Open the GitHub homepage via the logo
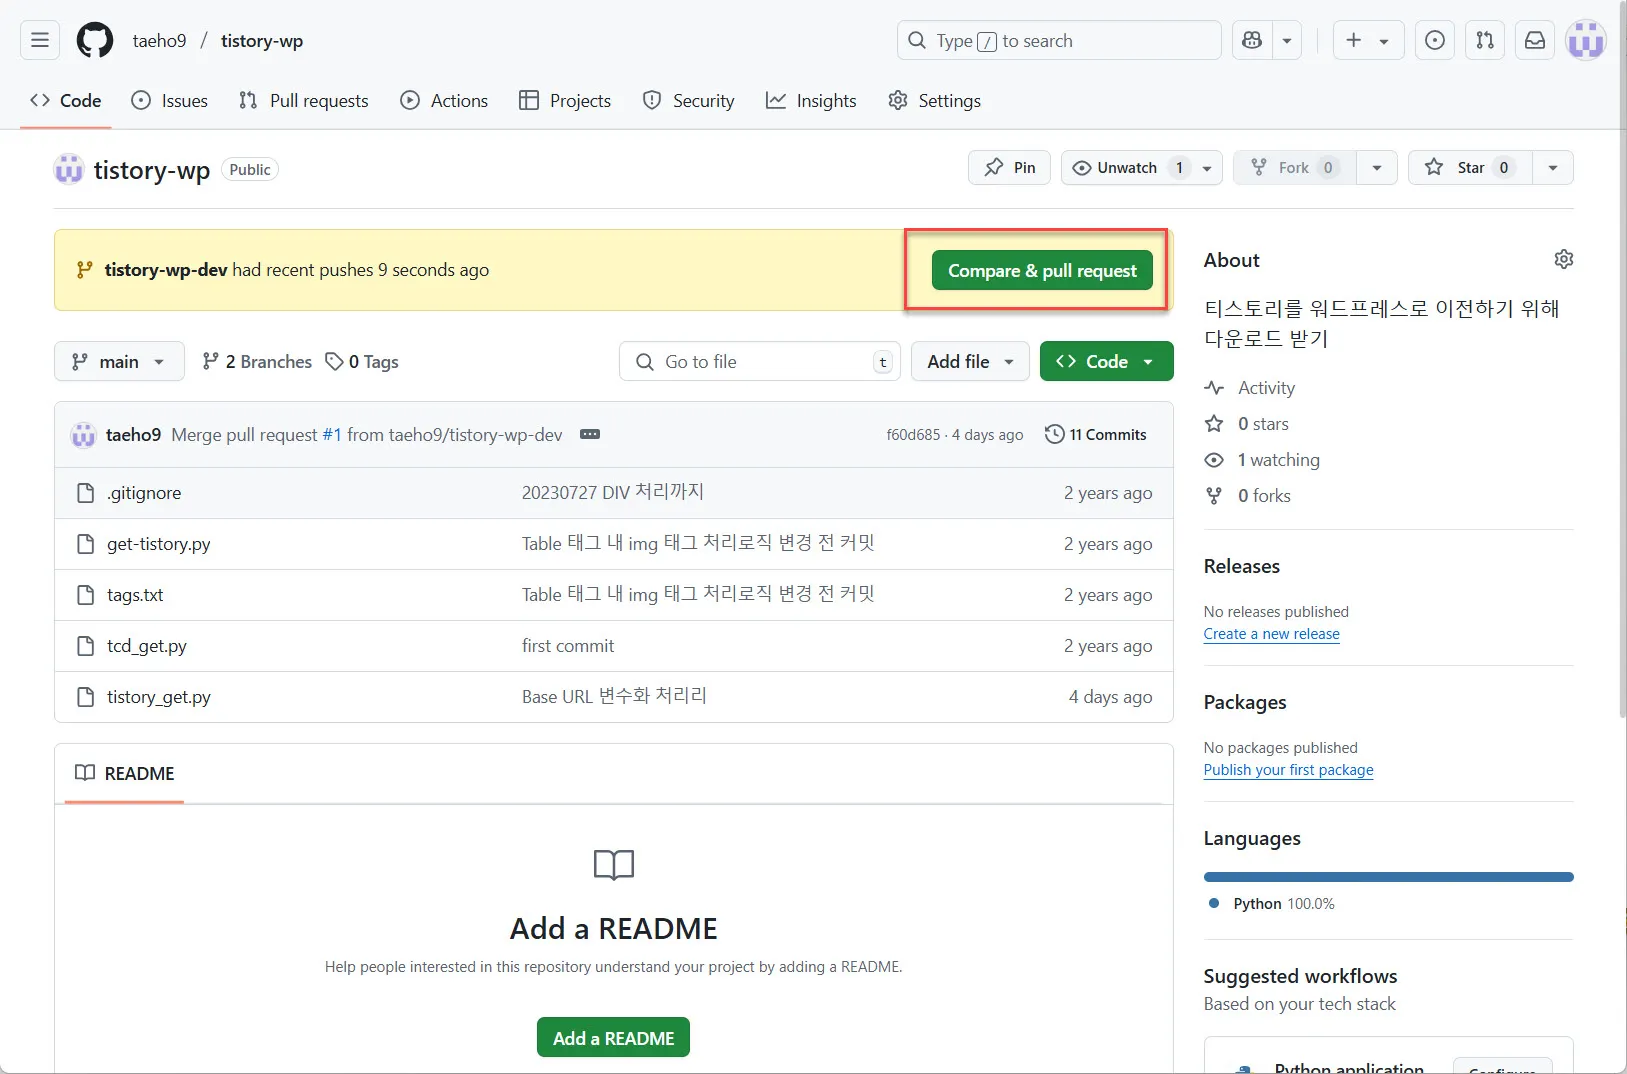The width and height of the screenshot is (1627, 1074). pyautogui.click(x=94, y=40)
